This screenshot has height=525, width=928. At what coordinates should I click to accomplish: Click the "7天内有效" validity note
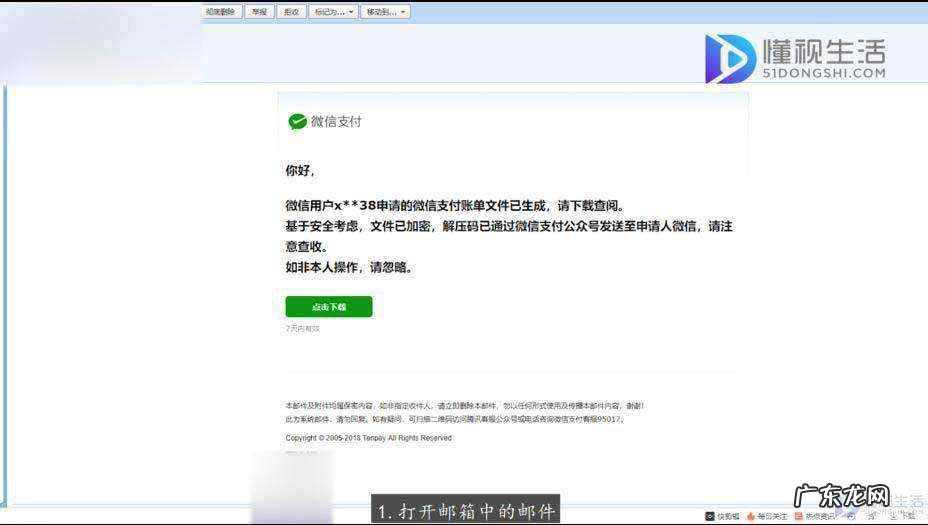pyautogui.click(x=302, y=328)
